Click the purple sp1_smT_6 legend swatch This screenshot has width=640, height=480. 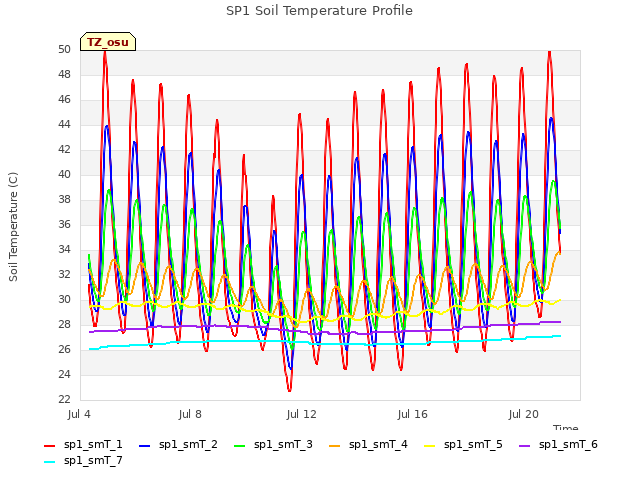click(x=524, y=446)
